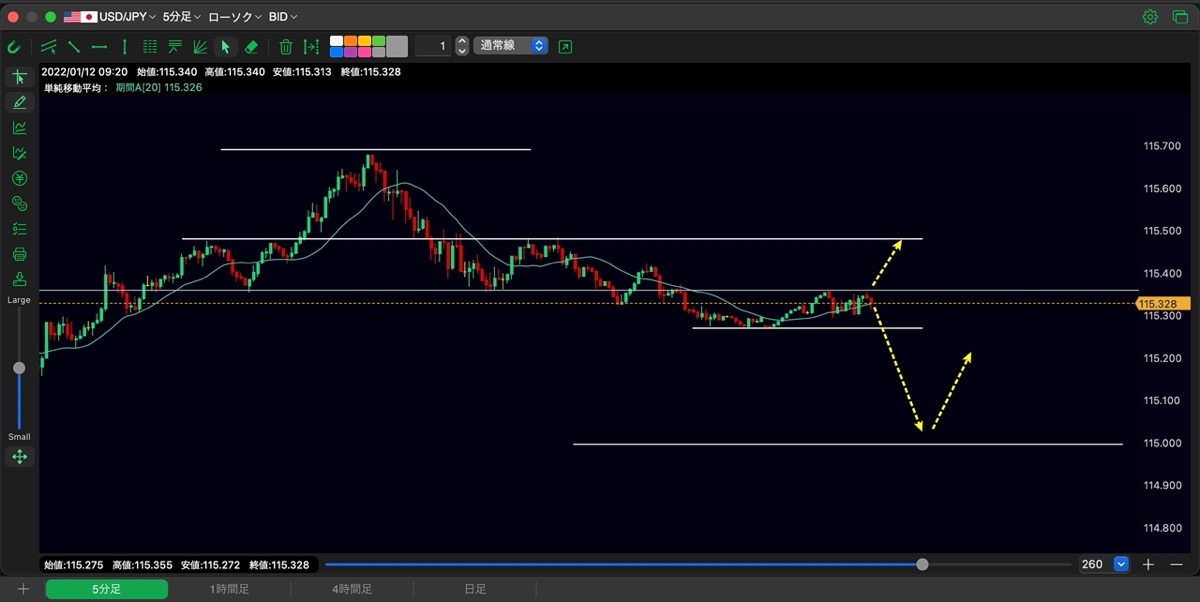Viewport: 1200px width, 602px height.
Task: Add a new chart tab with plus
Action: click(23, 590)
